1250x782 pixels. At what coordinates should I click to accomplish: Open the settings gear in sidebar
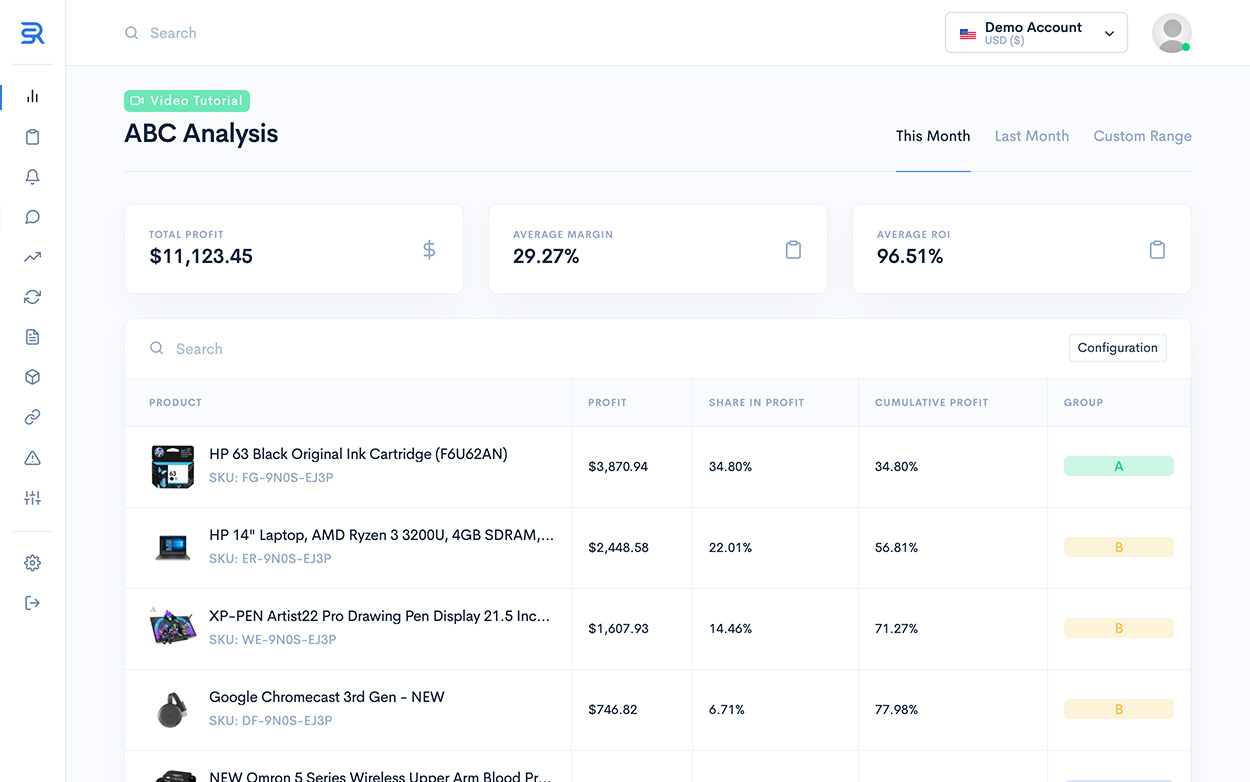(33, 563)
